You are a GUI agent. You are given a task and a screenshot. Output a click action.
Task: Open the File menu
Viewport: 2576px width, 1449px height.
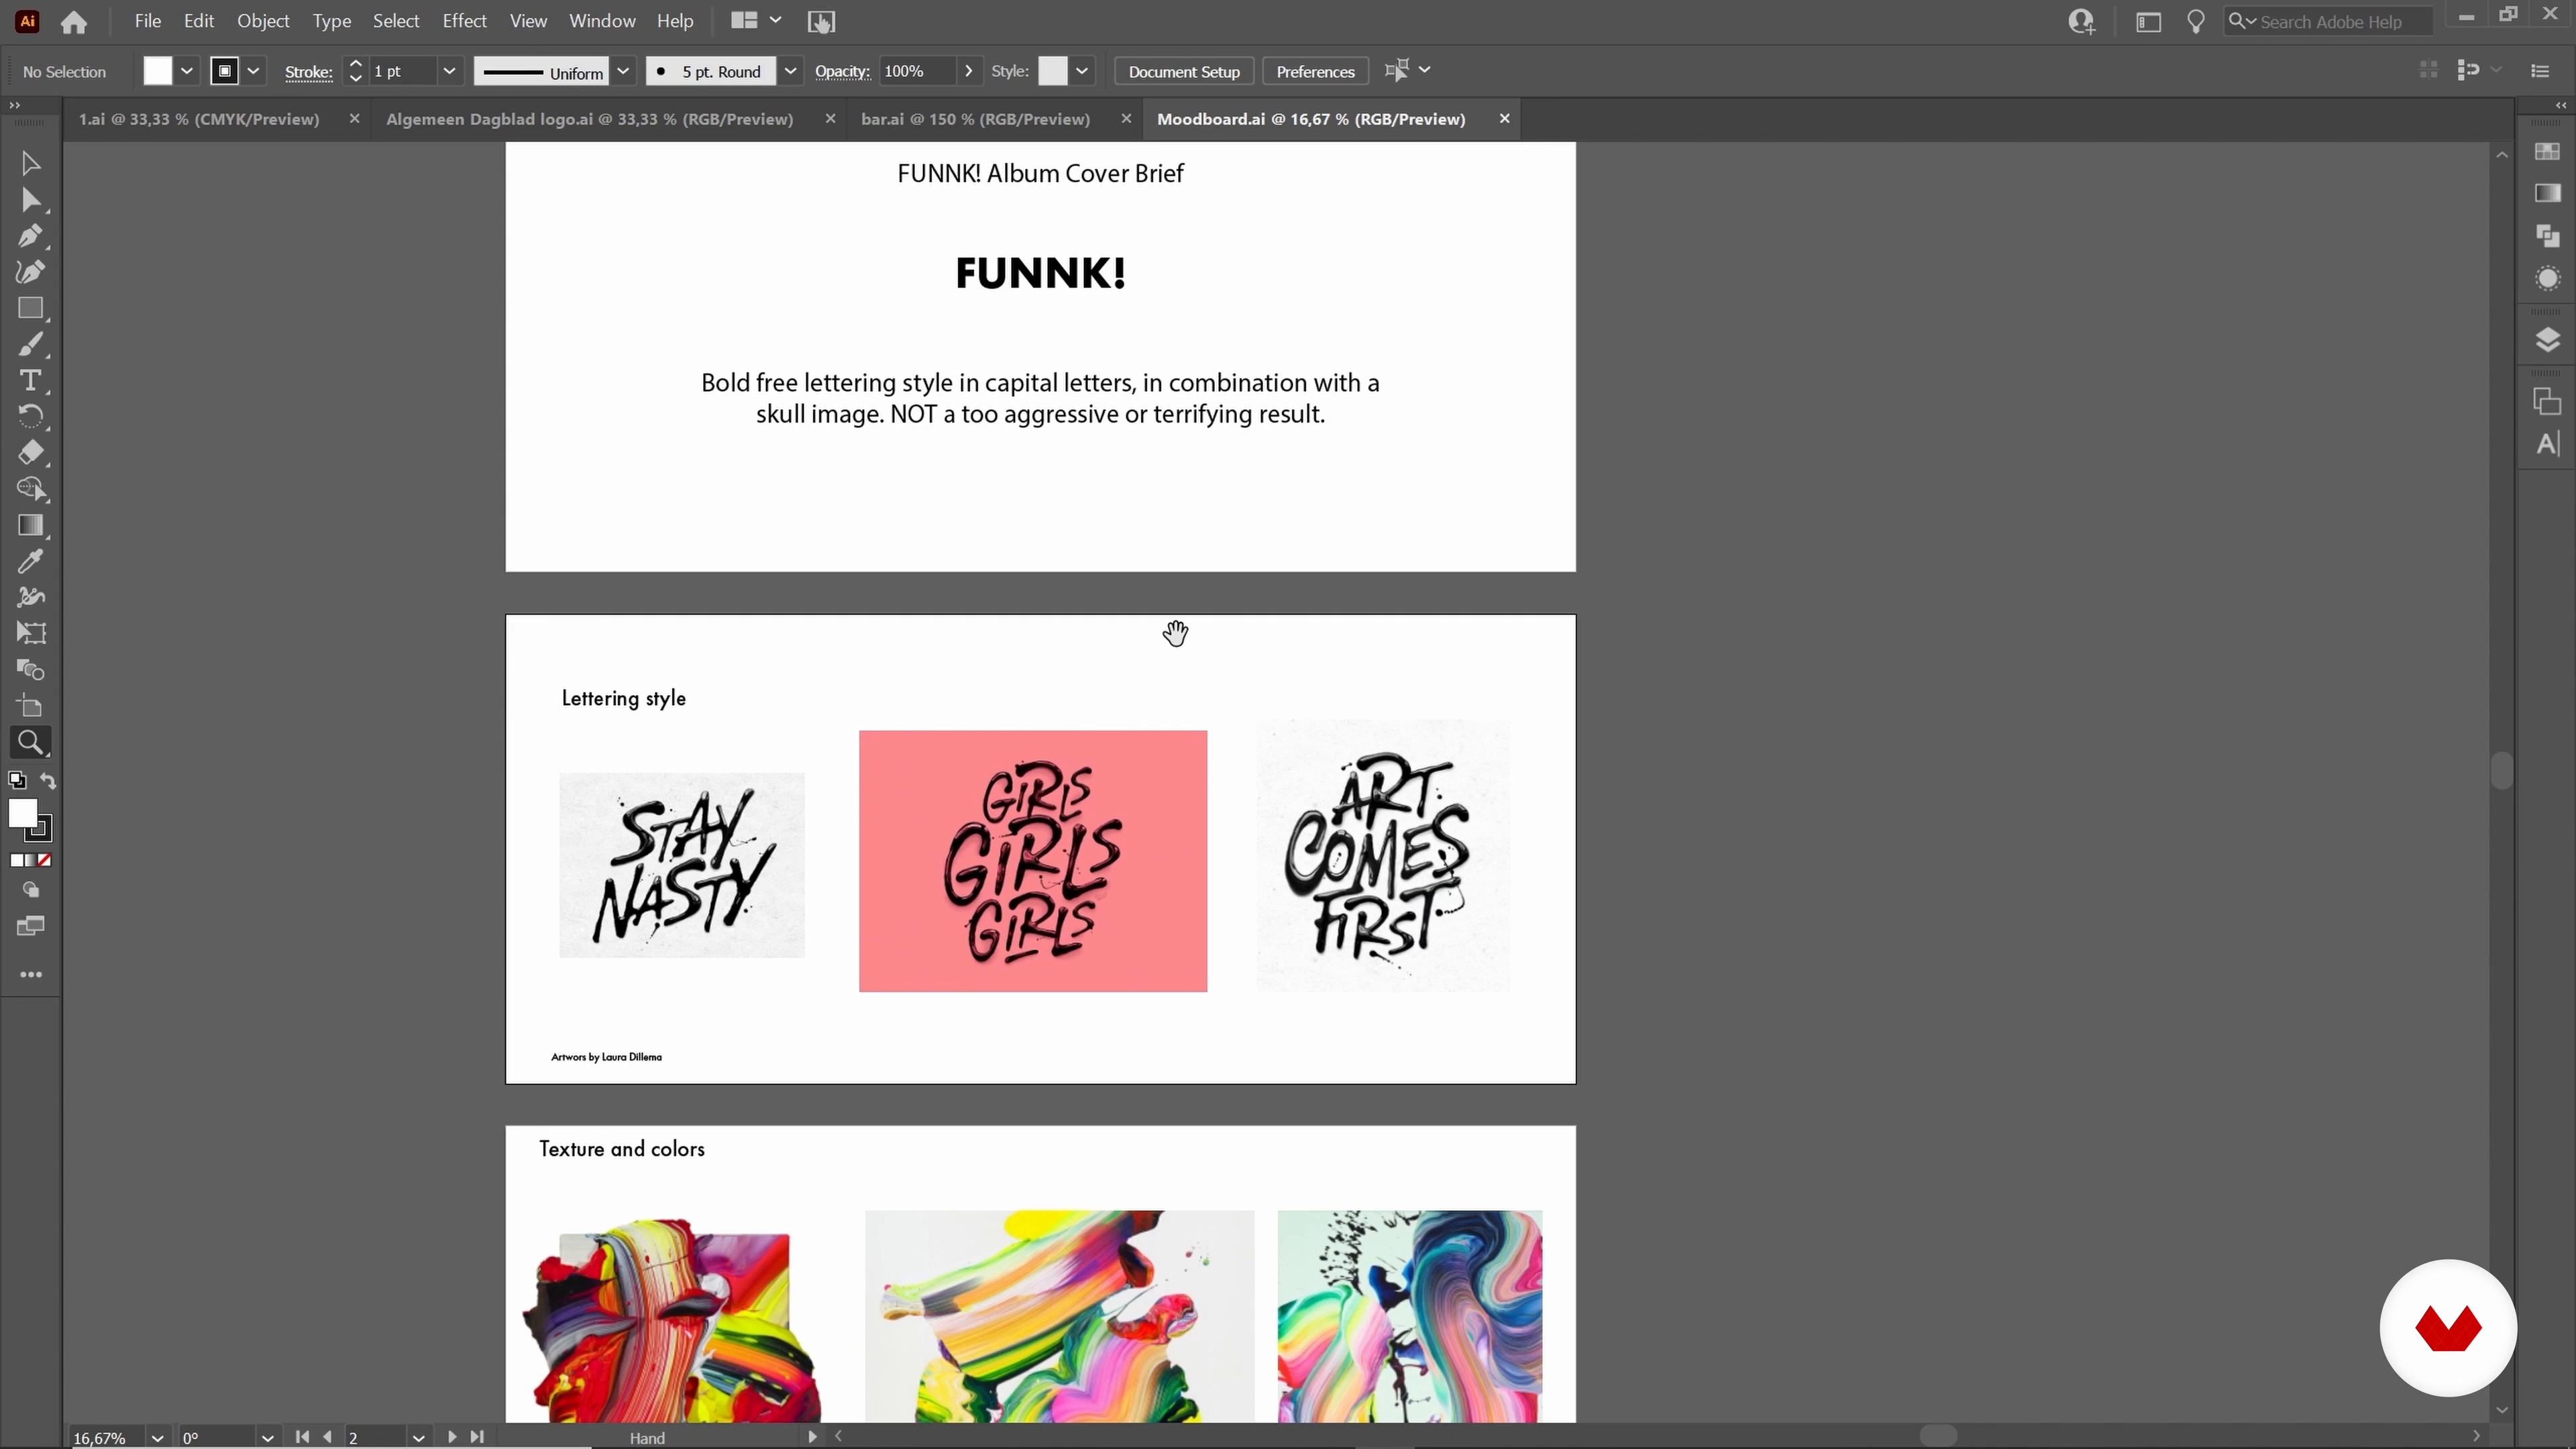pyautogui.click(x=148, y=21)
